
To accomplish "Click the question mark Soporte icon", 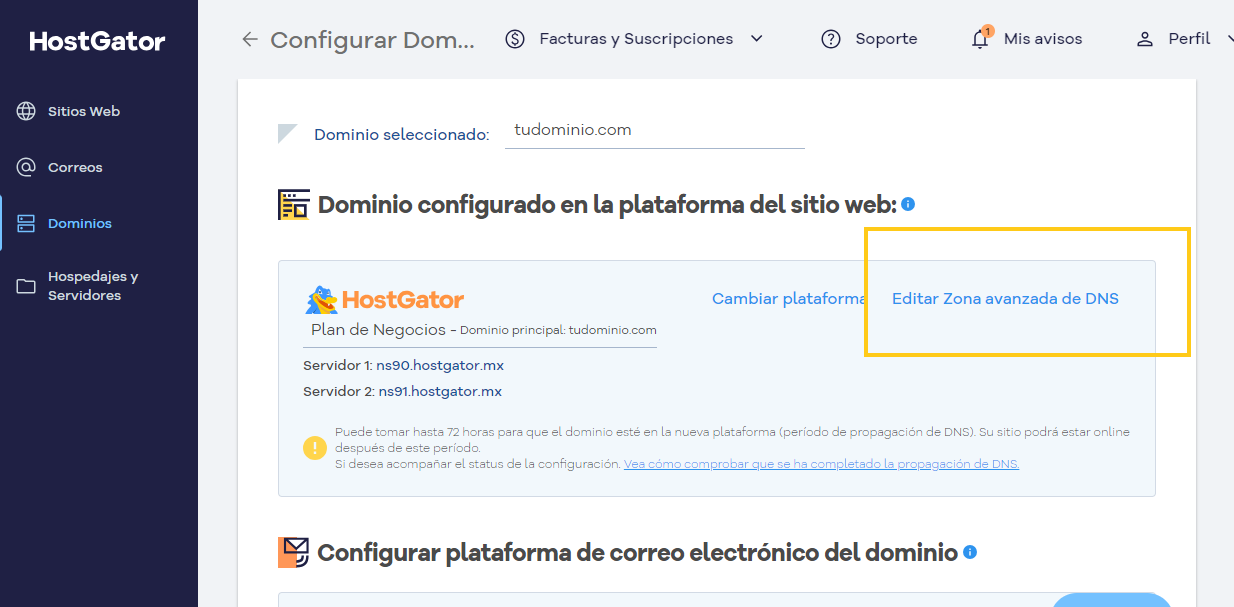I will point(831,39).
